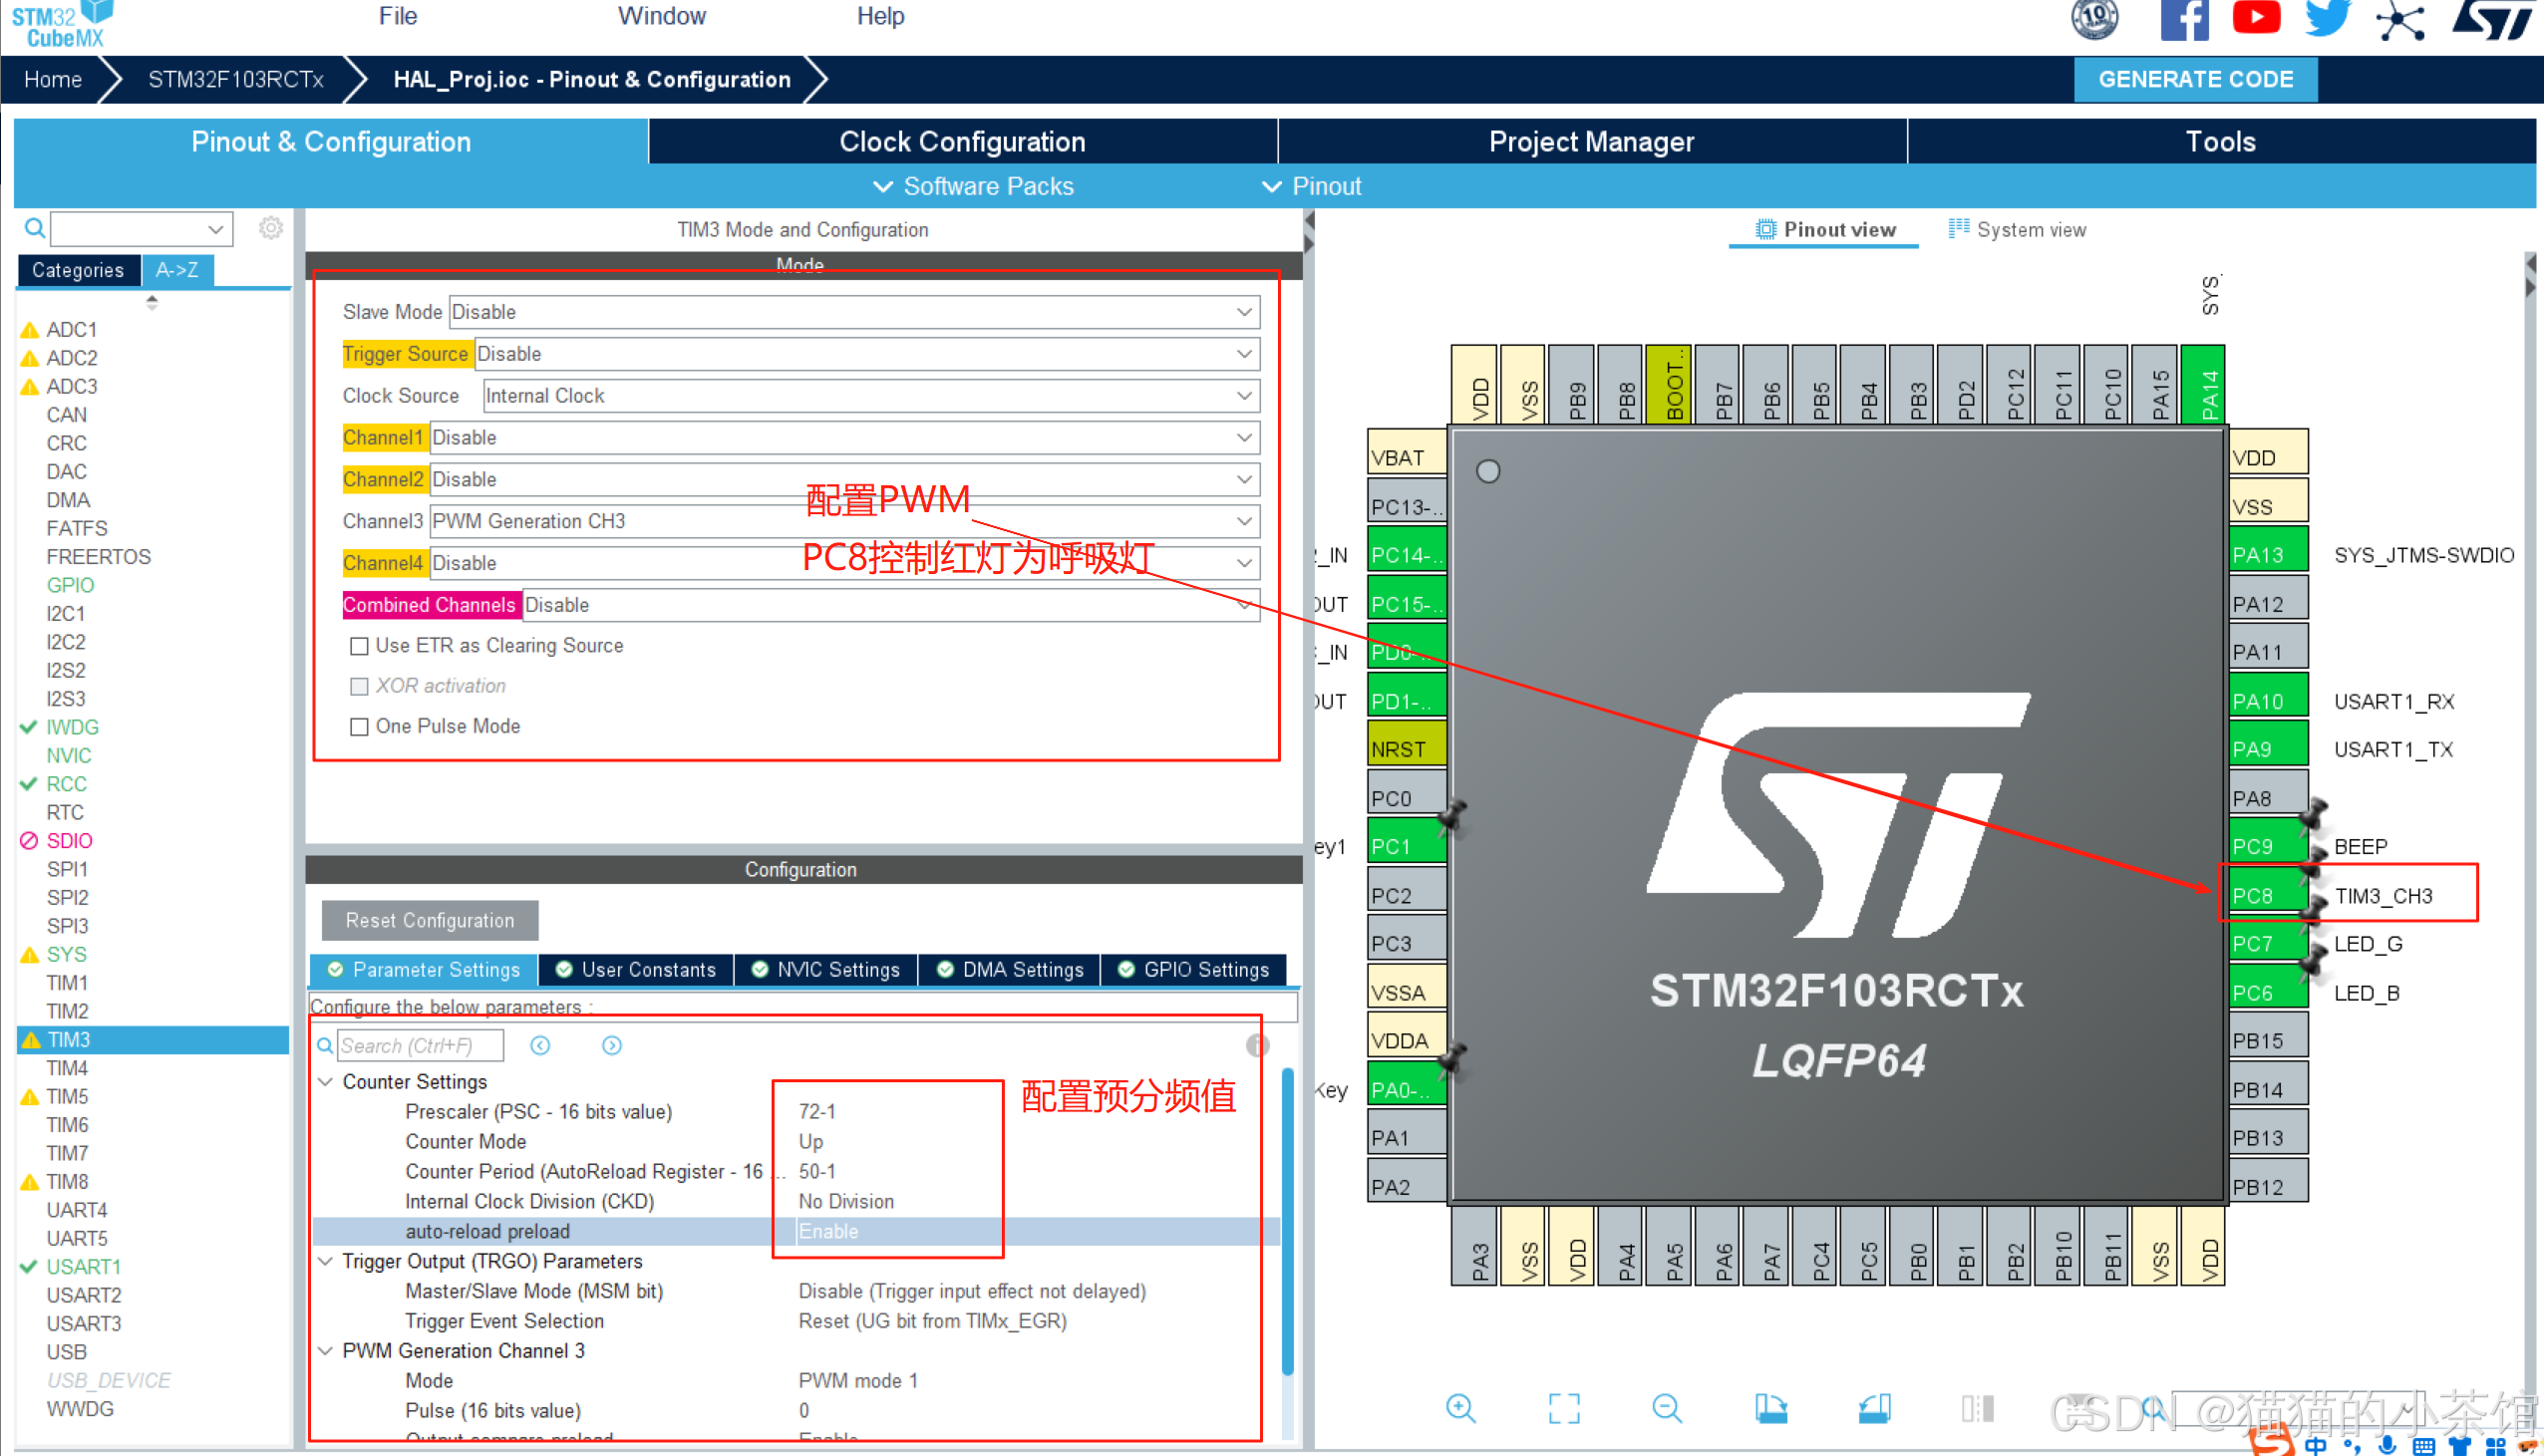Image resolution: width=2544 pixels, height=1456 pixels.
Task: Select TIM3 in peripheral list
Action: [x=153, y=1040]
